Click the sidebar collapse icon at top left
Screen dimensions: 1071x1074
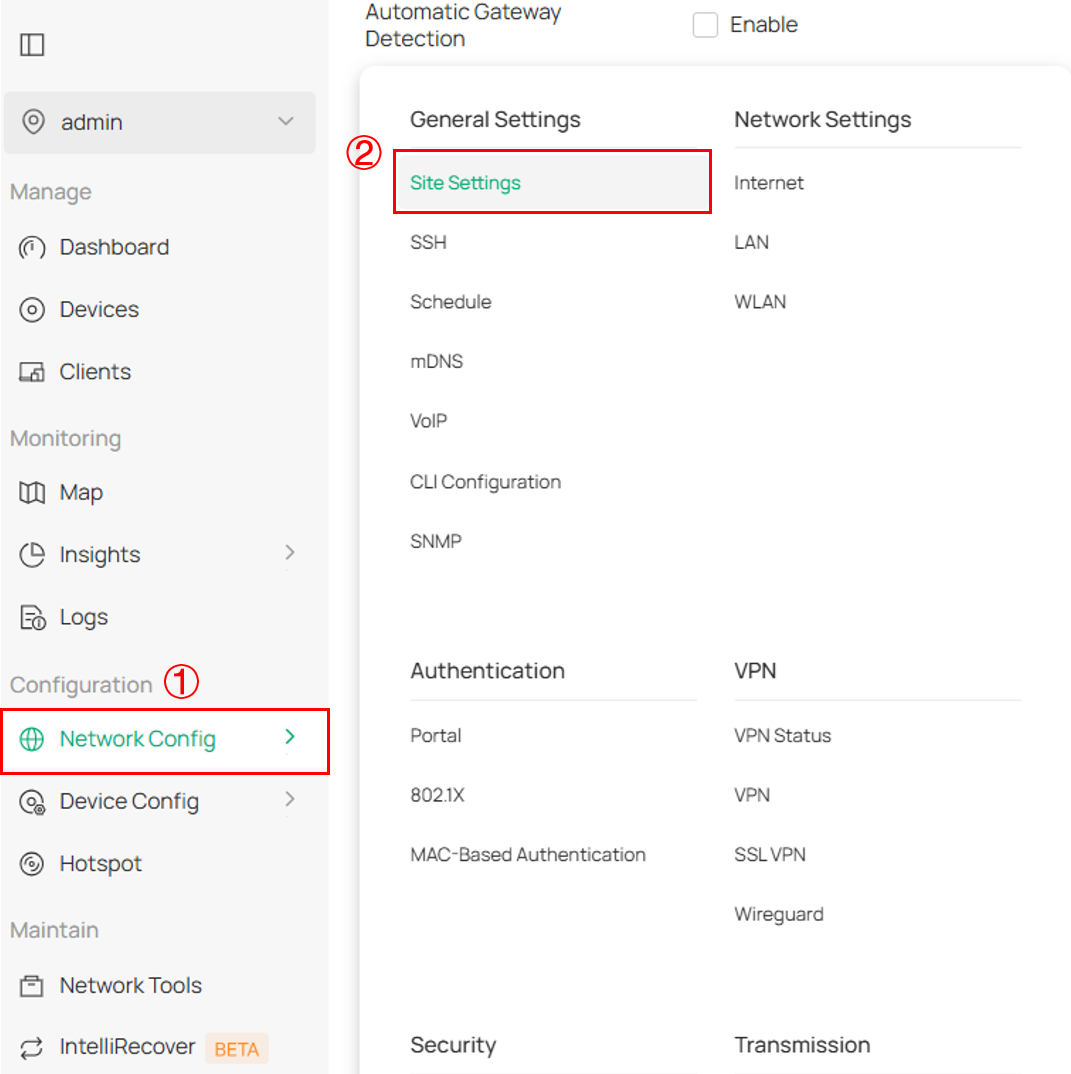[32, 44]
